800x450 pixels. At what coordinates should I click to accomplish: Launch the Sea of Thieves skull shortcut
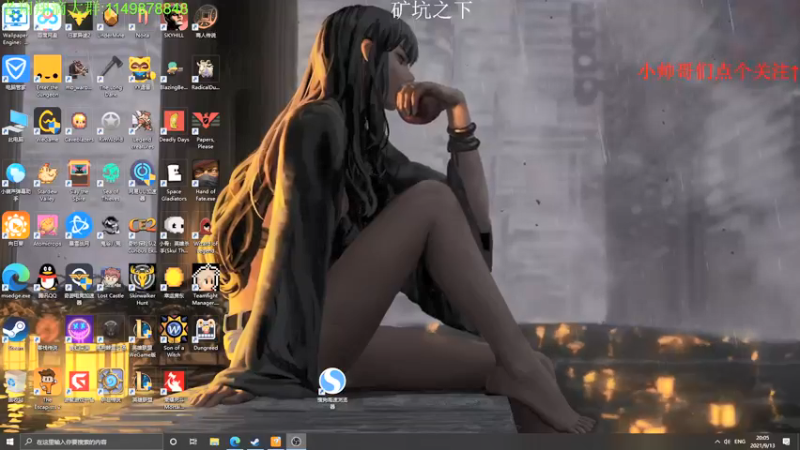[x=111, y=180]
